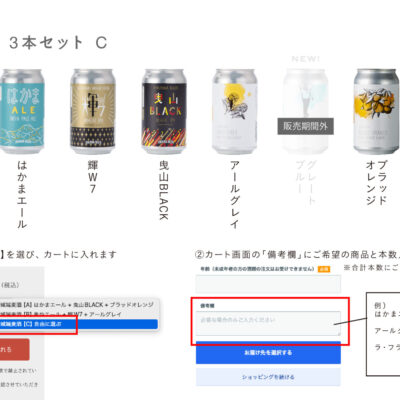The width and height of the screenshot is (400, 400).
Task: Choose option [A] はかまエール + 曳山BLACK + ブラッドオレンジ
Action: point(79,305)
